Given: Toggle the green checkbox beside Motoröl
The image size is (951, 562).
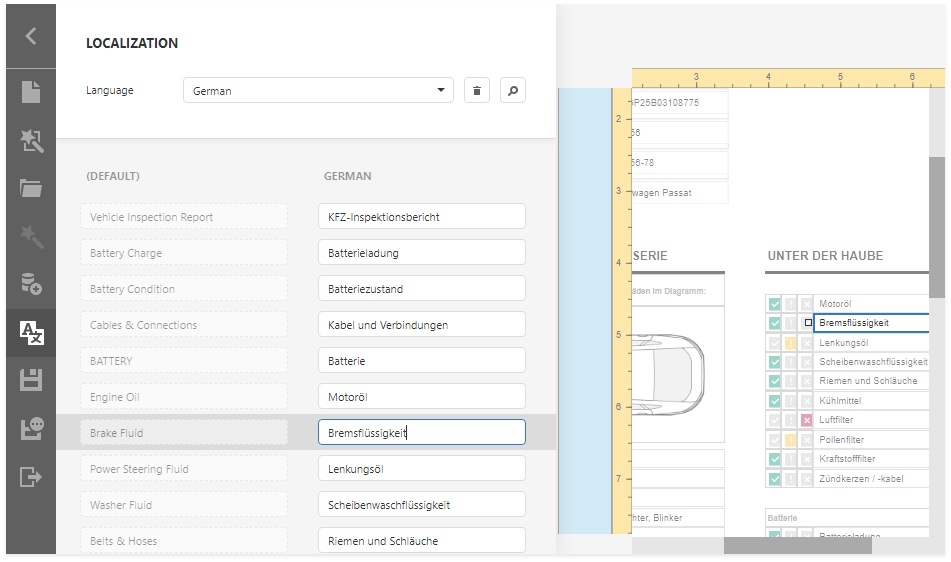Looking at the screenshot, I should pyautogui.click(x=774, y=304).
